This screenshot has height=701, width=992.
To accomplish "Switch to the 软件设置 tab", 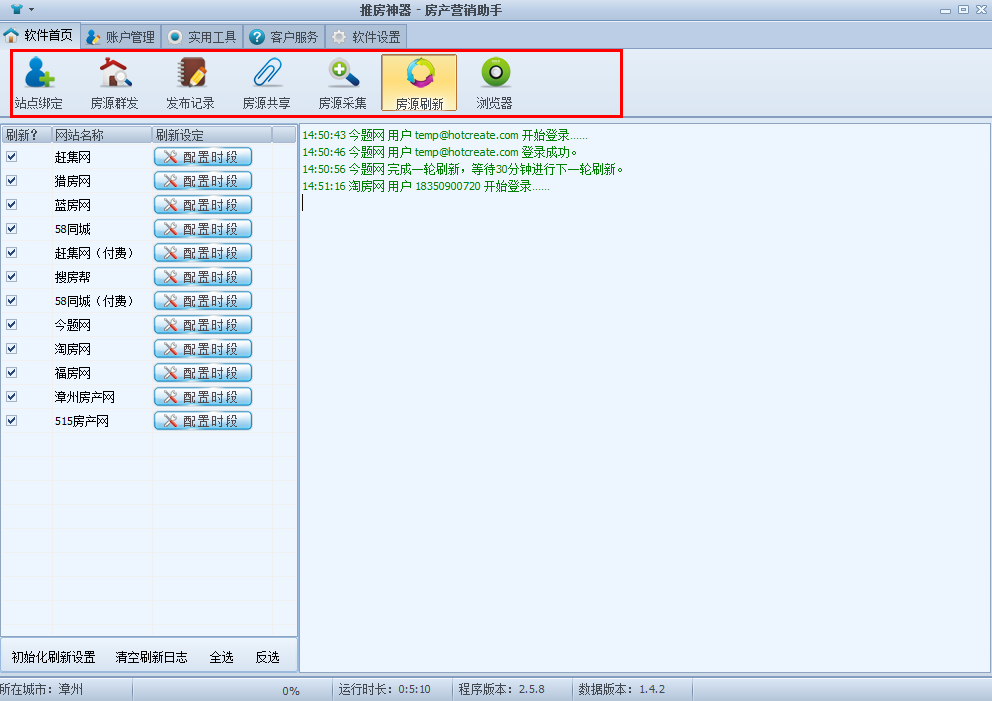I will [x=366, y=37].
